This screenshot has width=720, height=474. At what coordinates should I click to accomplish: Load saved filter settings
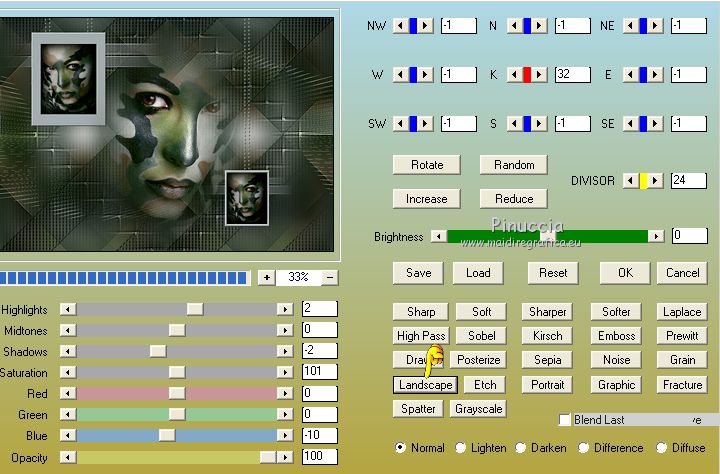478,273
